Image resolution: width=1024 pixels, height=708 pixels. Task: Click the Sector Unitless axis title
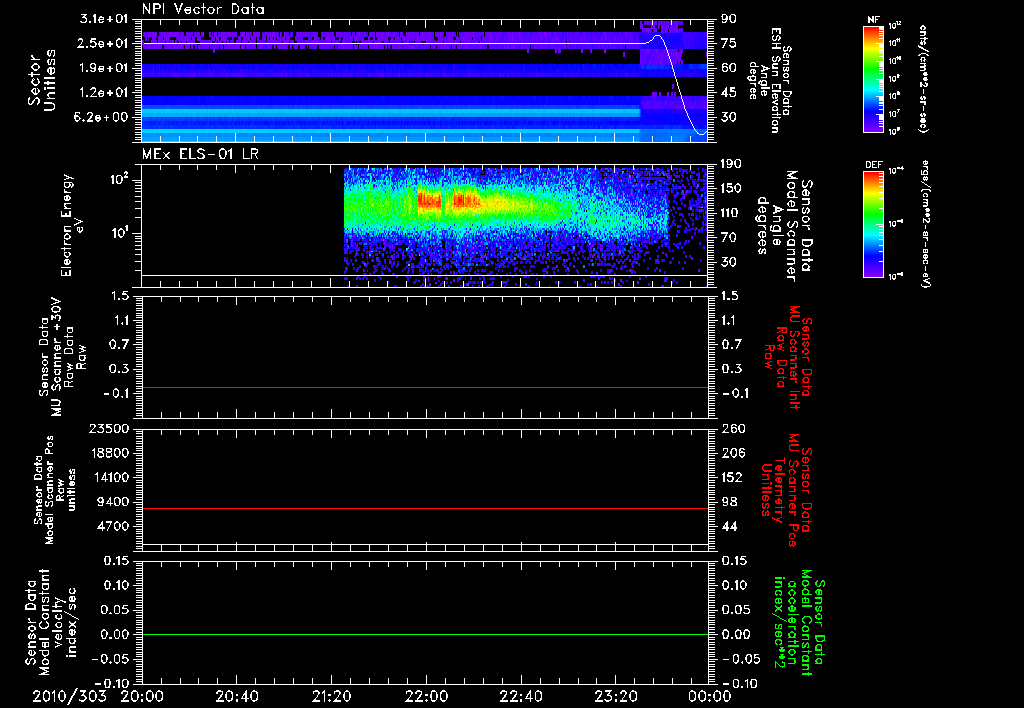pos(42,80)
